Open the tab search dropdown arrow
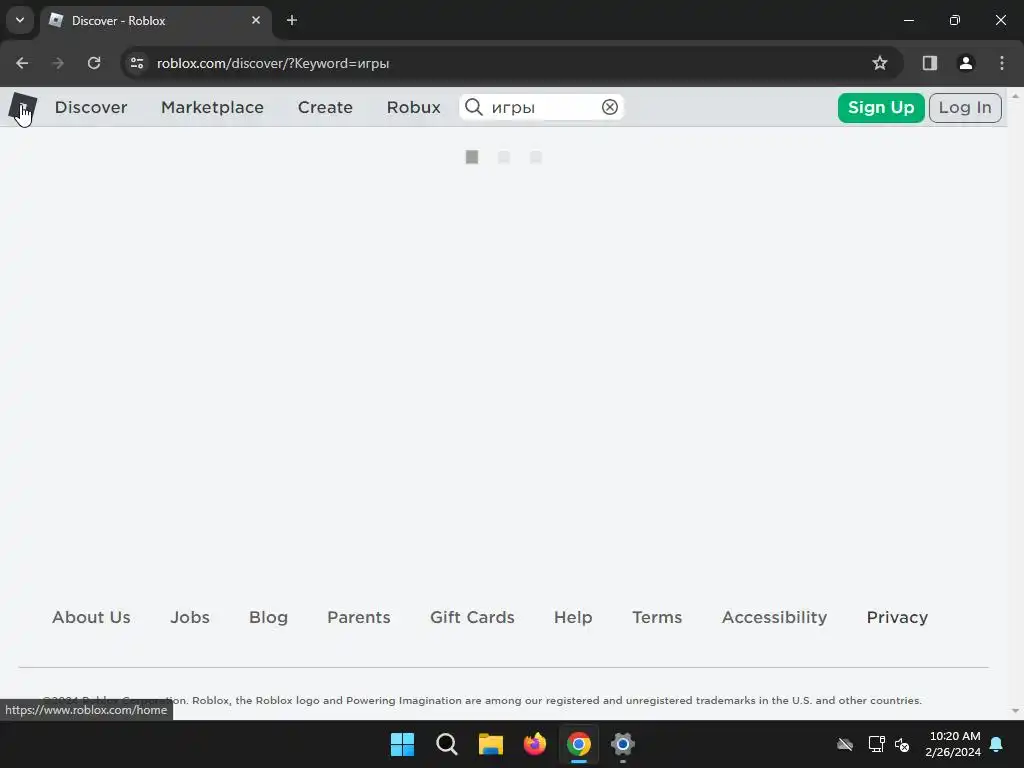 [x=20, y=20]
